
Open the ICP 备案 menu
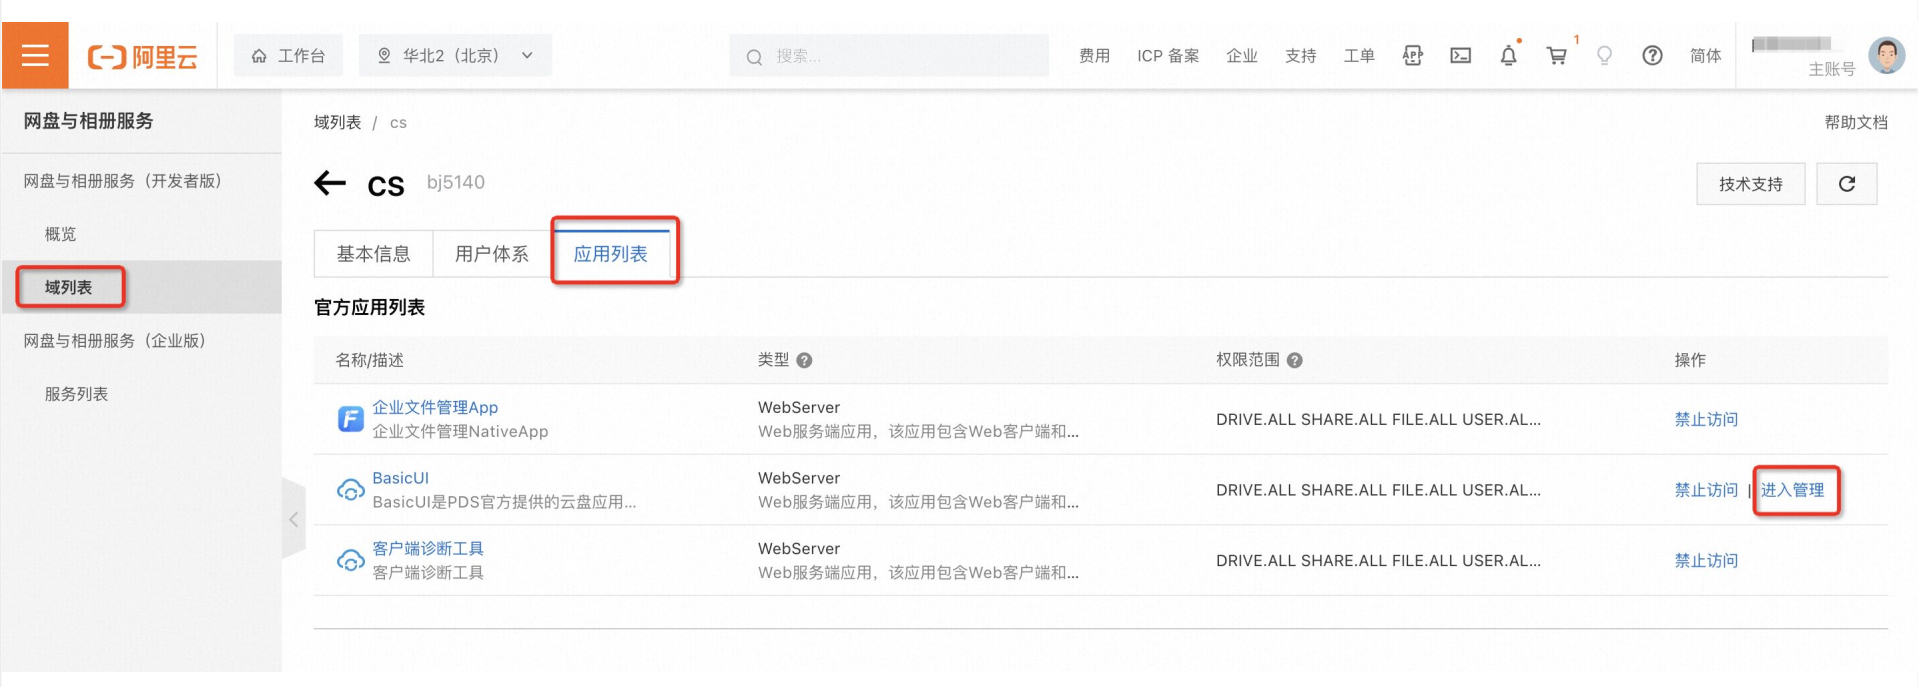pyautogui.click(x=1168, y=56)
